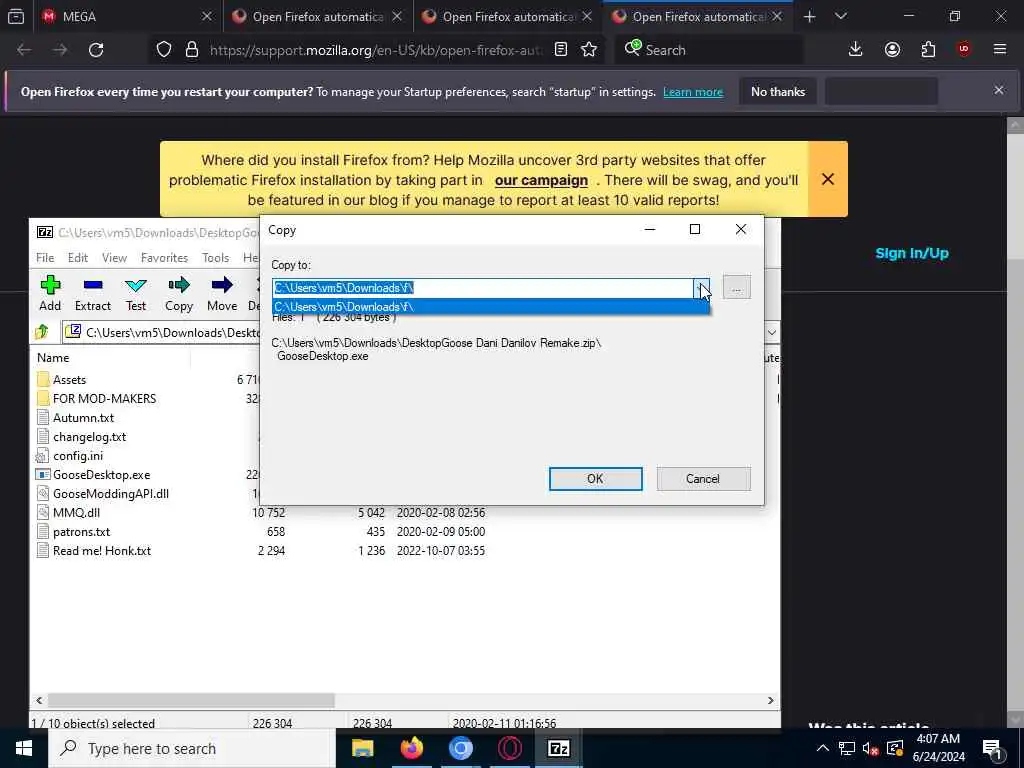Confirm the copy with OK
1024x768 pixels.
click(x=596, y=479)
